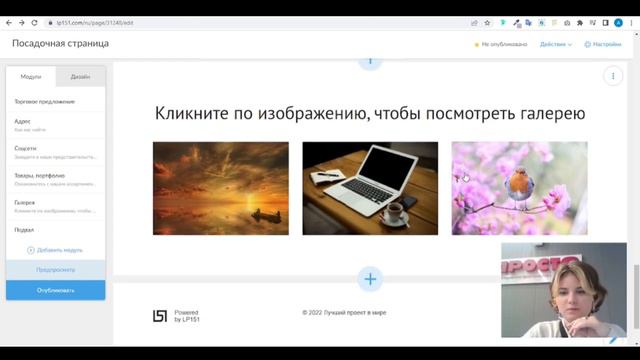640x360 pixels.
Task: Open the puzzle-piece extensions menu
Action: (x=580, y=23)
